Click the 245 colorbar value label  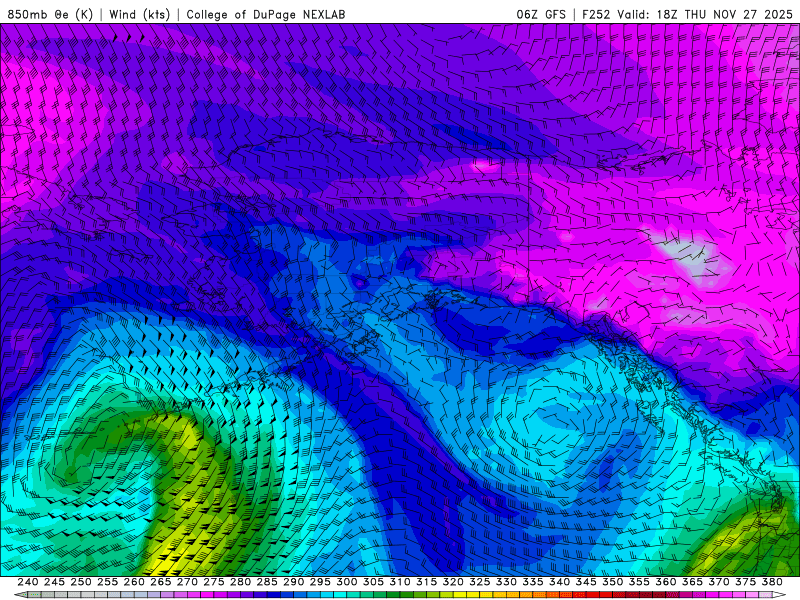[54, 582]
